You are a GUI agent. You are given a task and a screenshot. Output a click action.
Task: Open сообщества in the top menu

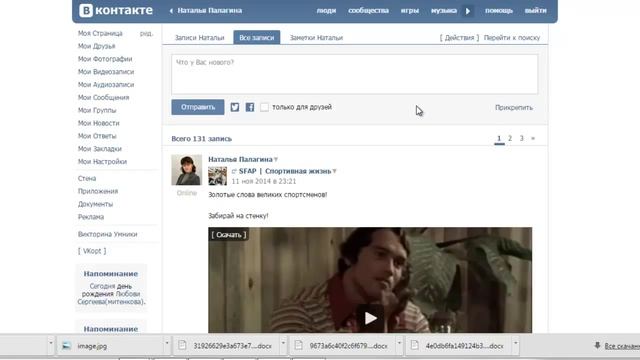(x=369, y=11)
